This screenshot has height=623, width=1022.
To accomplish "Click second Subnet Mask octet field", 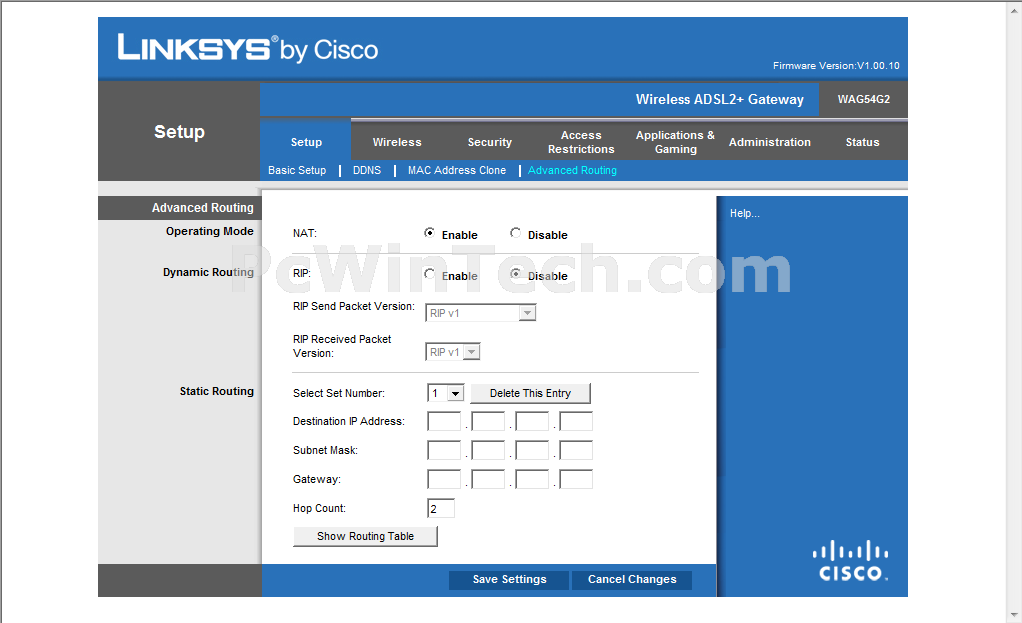I will (489, 450).
